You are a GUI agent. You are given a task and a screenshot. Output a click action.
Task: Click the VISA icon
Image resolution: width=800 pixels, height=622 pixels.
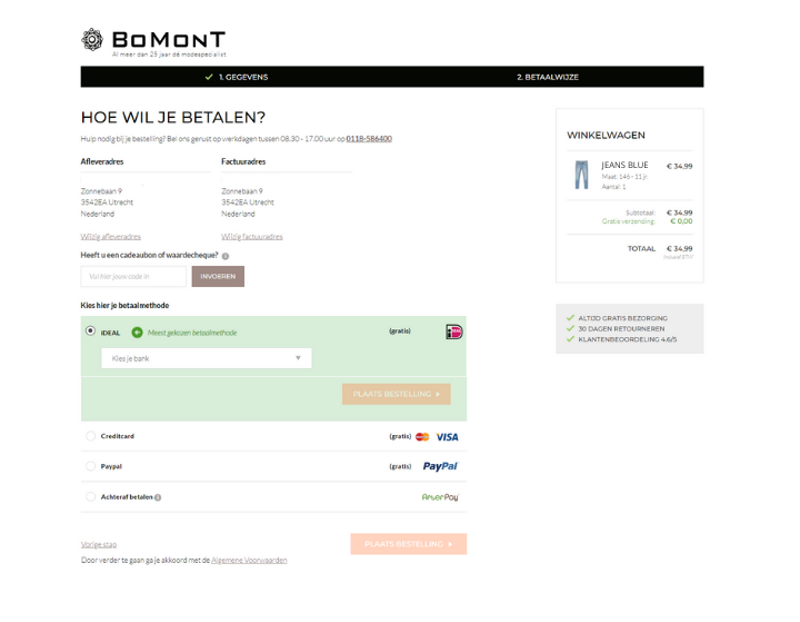[446, 435]
